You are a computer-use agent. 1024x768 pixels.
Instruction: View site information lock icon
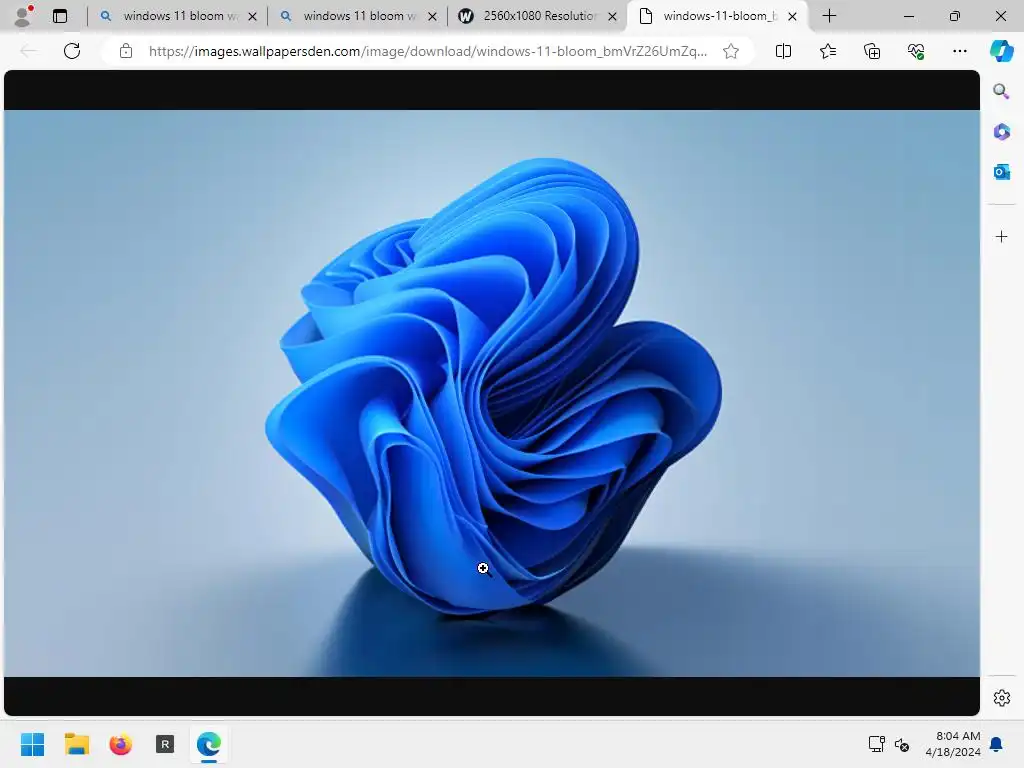pos(126,51)
